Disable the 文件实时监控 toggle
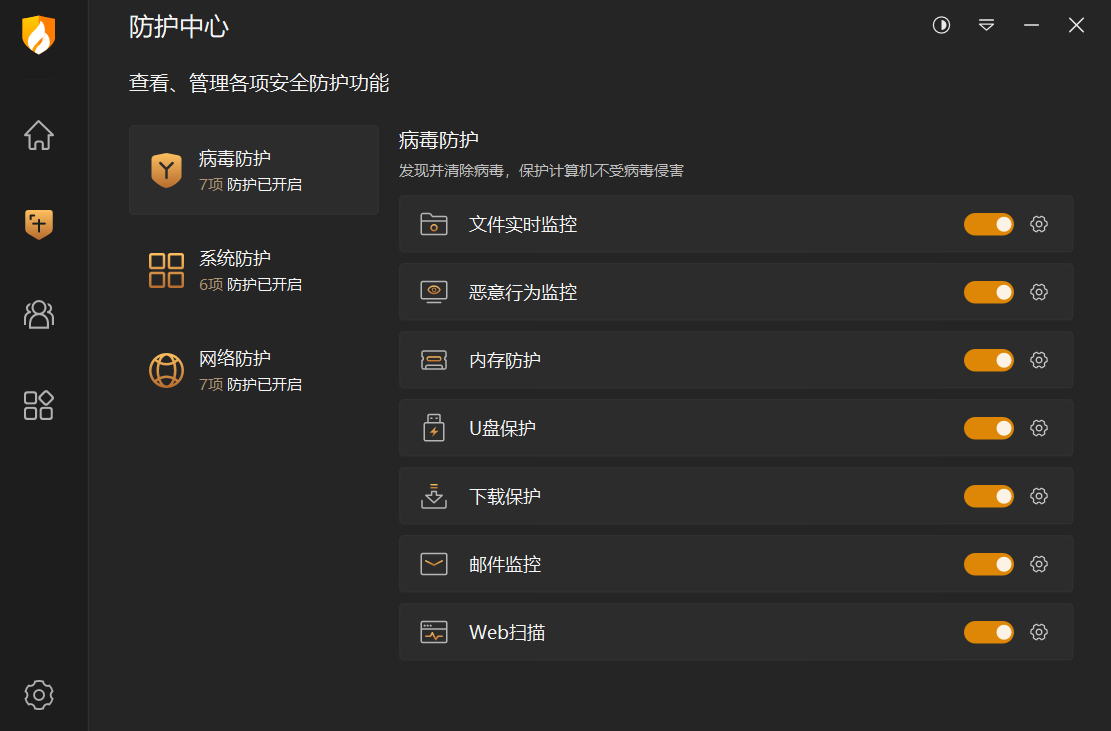This screenshot has height=731, width=1111. tap(988, 224)
